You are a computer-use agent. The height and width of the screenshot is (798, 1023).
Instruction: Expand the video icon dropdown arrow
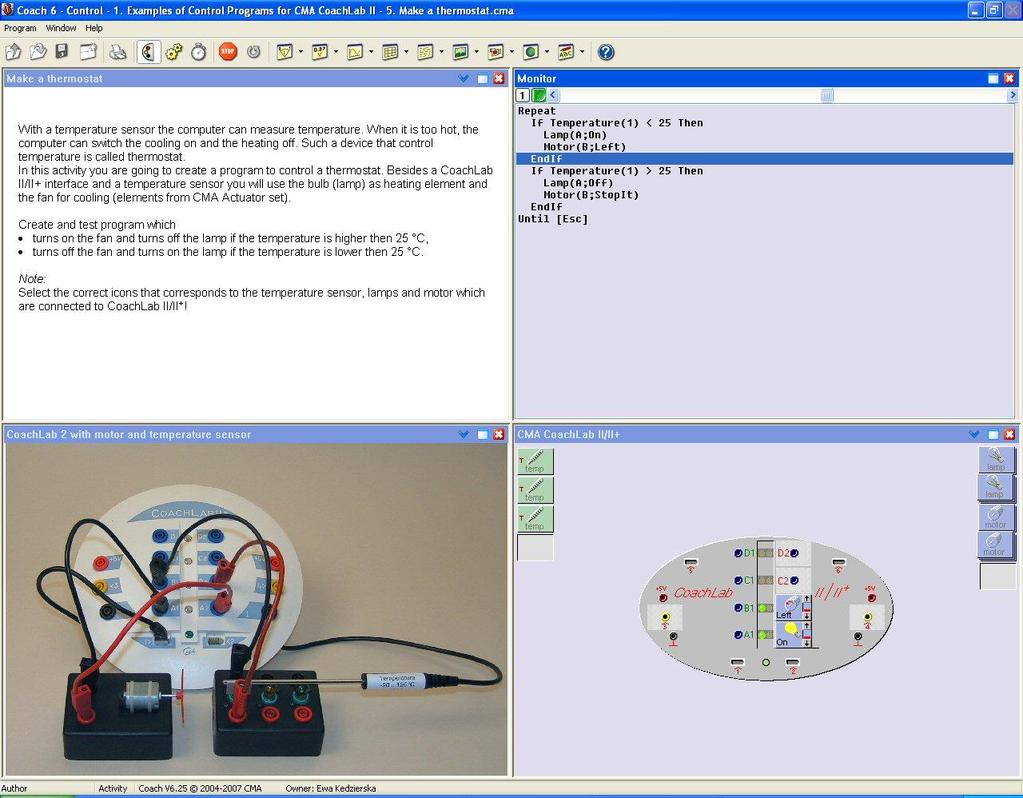[x=512, y=52]
